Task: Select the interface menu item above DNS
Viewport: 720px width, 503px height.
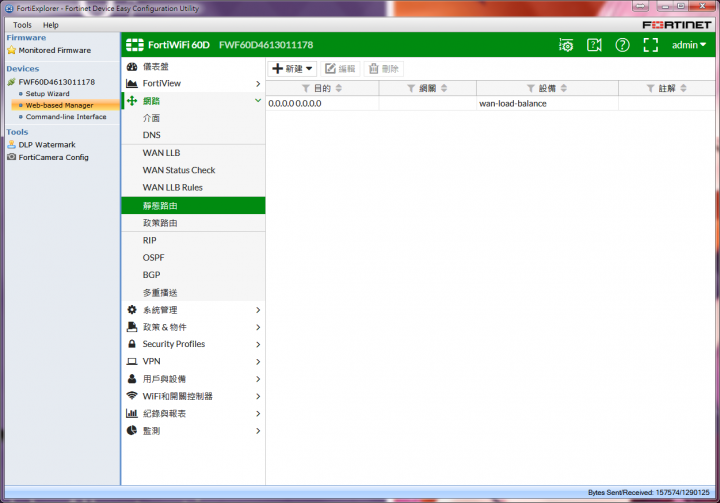Action: coord(193,118)
